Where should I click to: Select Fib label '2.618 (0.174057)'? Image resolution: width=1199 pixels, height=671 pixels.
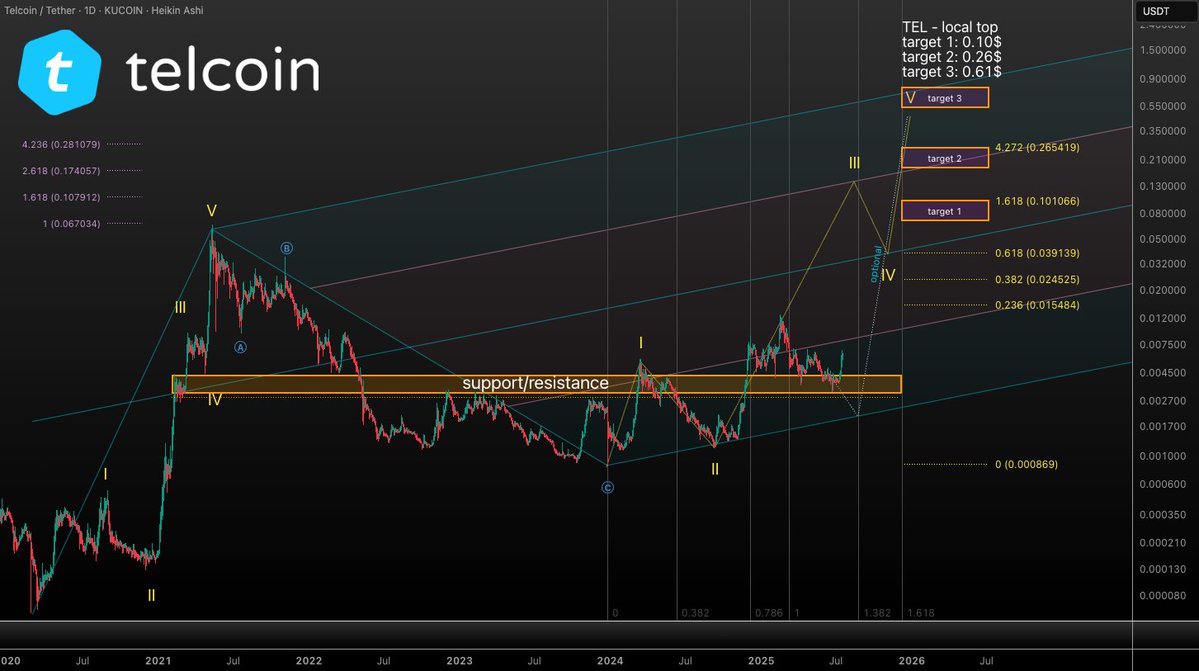coord(61,170)
